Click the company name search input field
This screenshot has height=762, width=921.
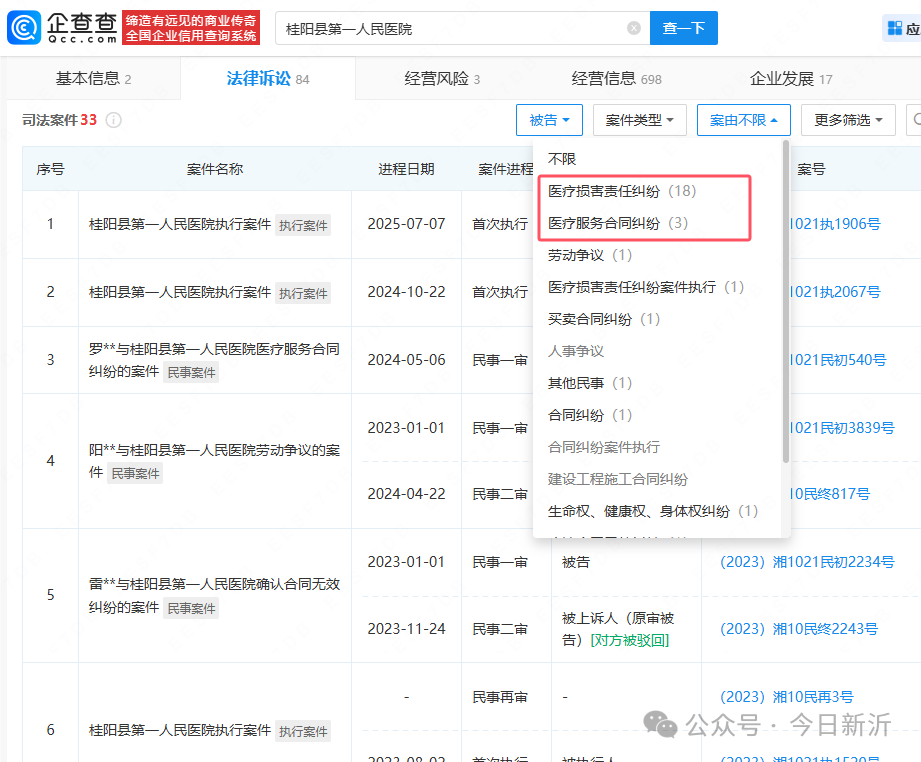click(x=452, y=28)
